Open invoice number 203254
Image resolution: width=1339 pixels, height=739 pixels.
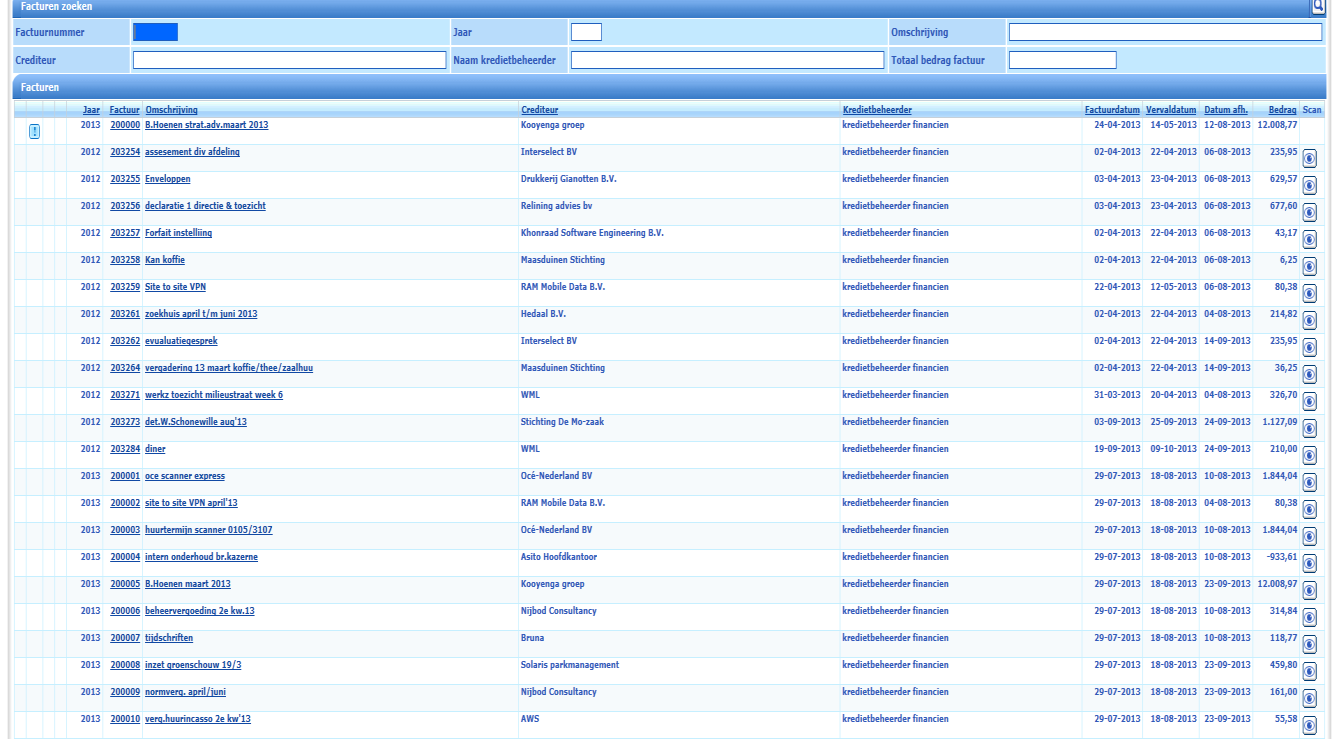pos(125,152)
